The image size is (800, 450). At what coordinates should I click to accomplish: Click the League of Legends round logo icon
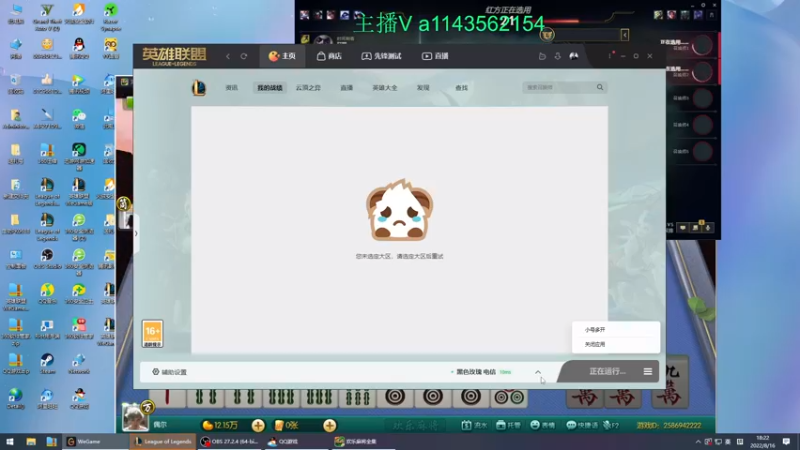[x=199, y=88]
